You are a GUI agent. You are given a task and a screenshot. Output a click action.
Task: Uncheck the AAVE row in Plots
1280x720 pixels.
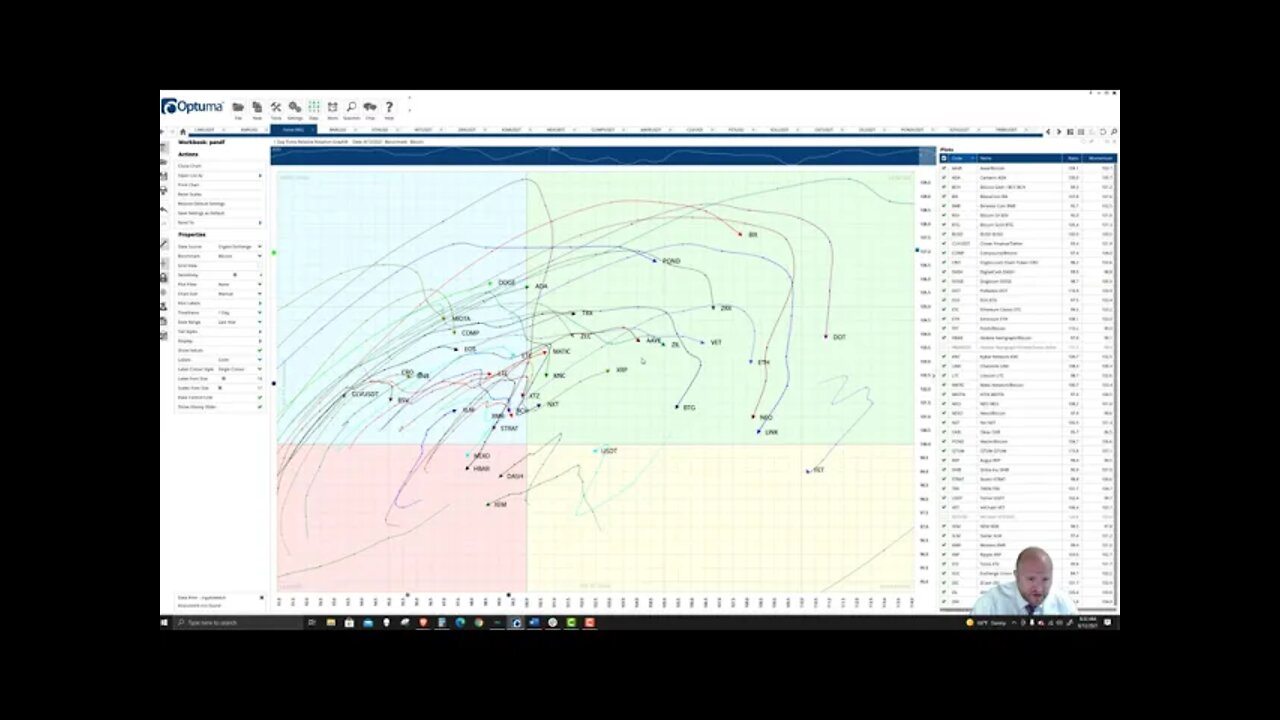(943, 168)
